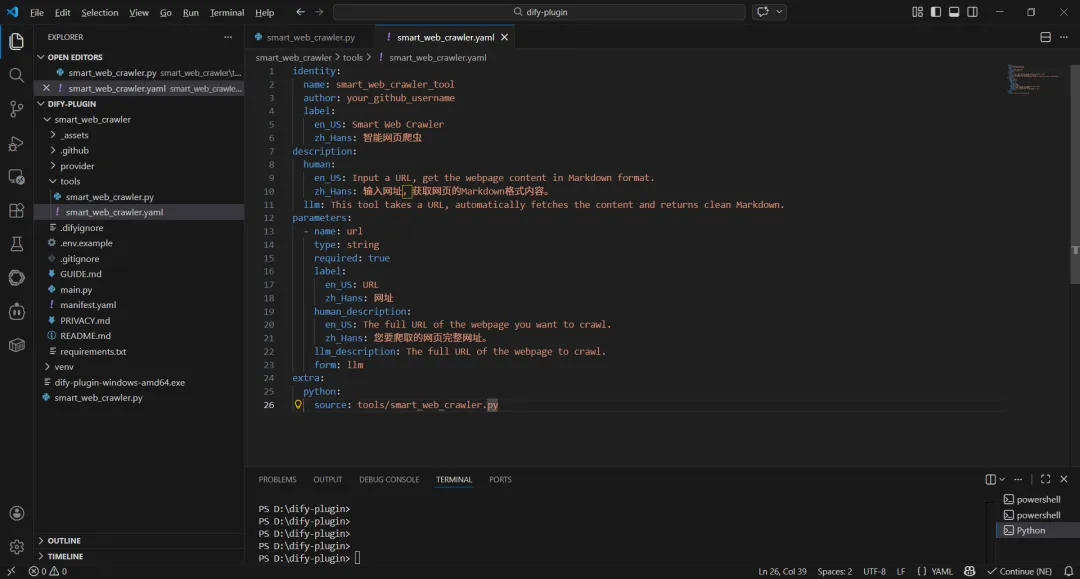
Task: Click Go Forward arrow in title bar
Action: [319, 12]
